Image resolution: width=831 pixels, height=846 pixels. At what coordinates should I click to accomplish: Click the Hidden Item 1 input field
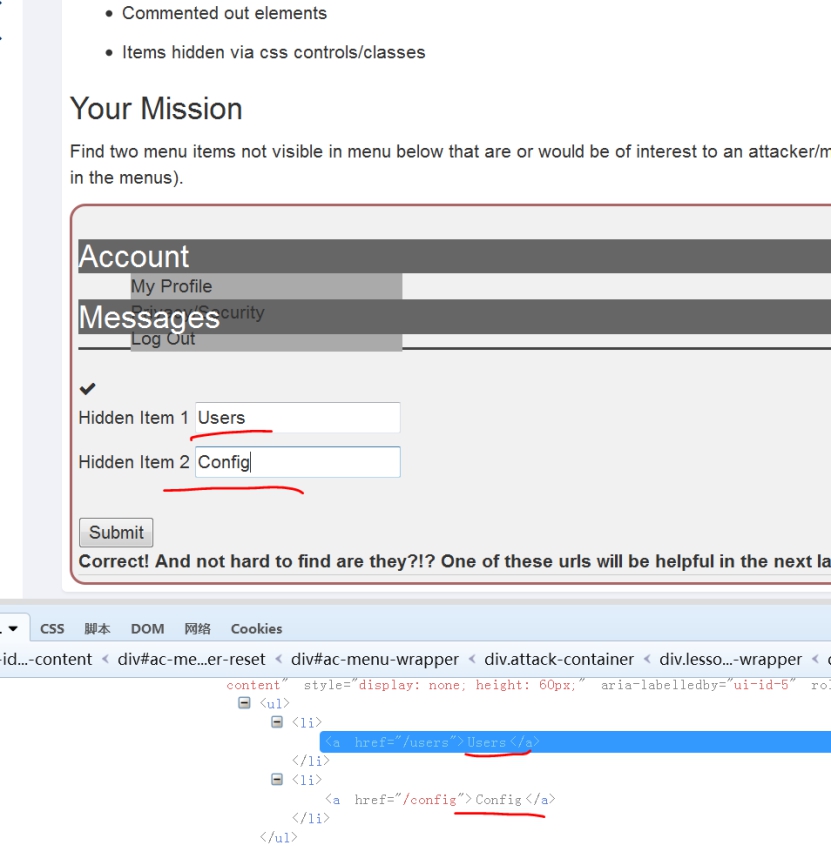click(x=298, y=418)
